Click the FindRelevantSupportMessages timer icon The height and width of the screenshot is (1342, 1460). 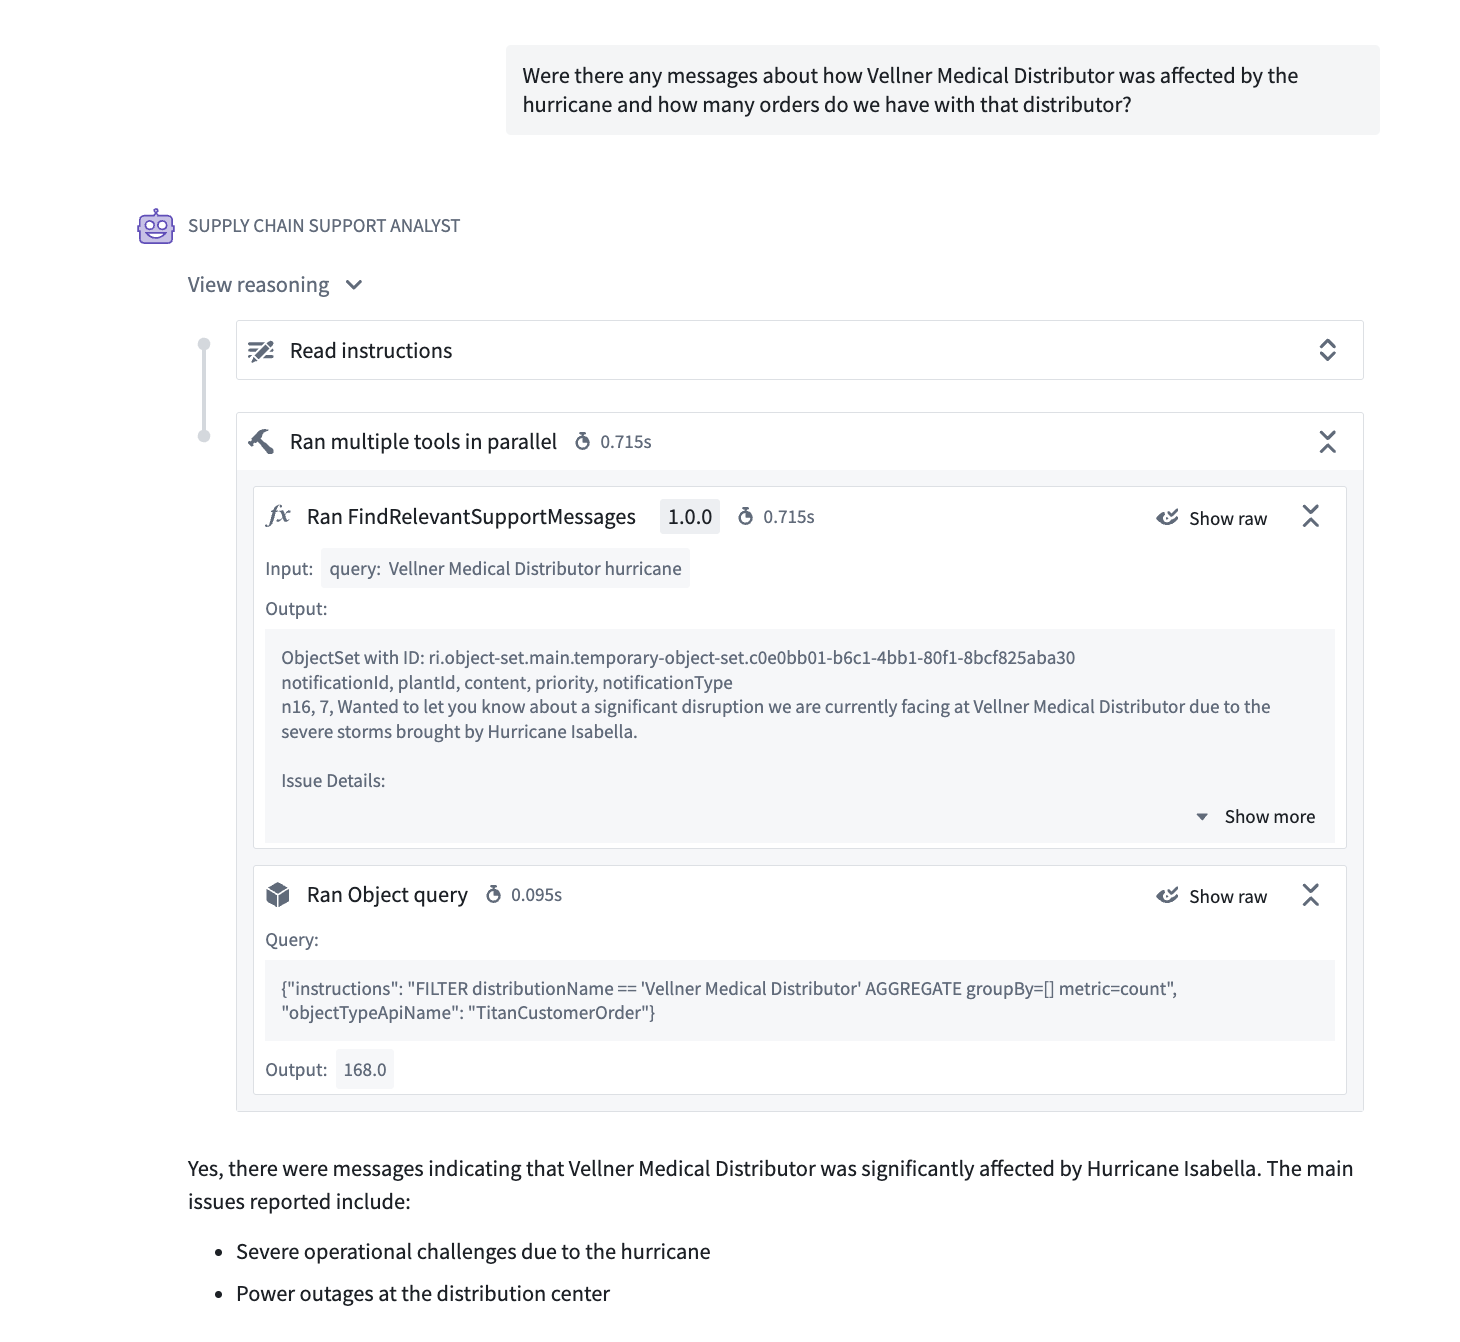tap(745, 517)
